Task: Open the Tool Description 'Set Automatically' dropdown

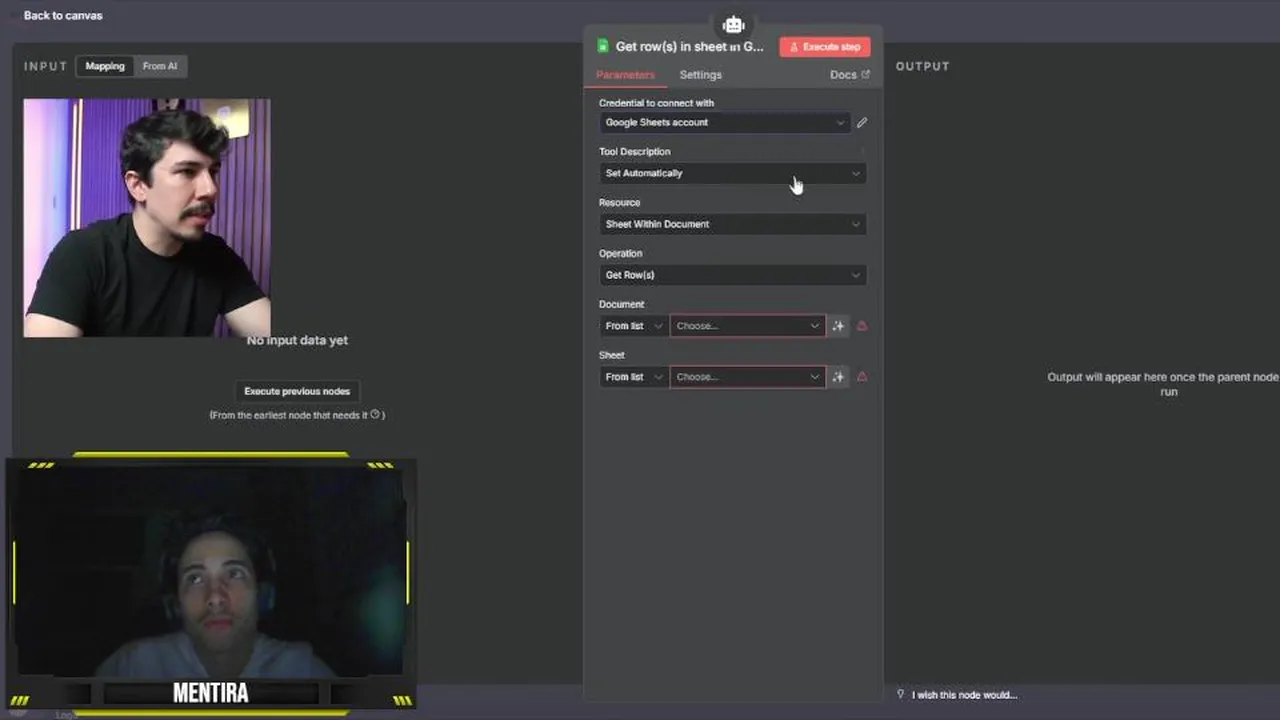Action: [733, 173]
